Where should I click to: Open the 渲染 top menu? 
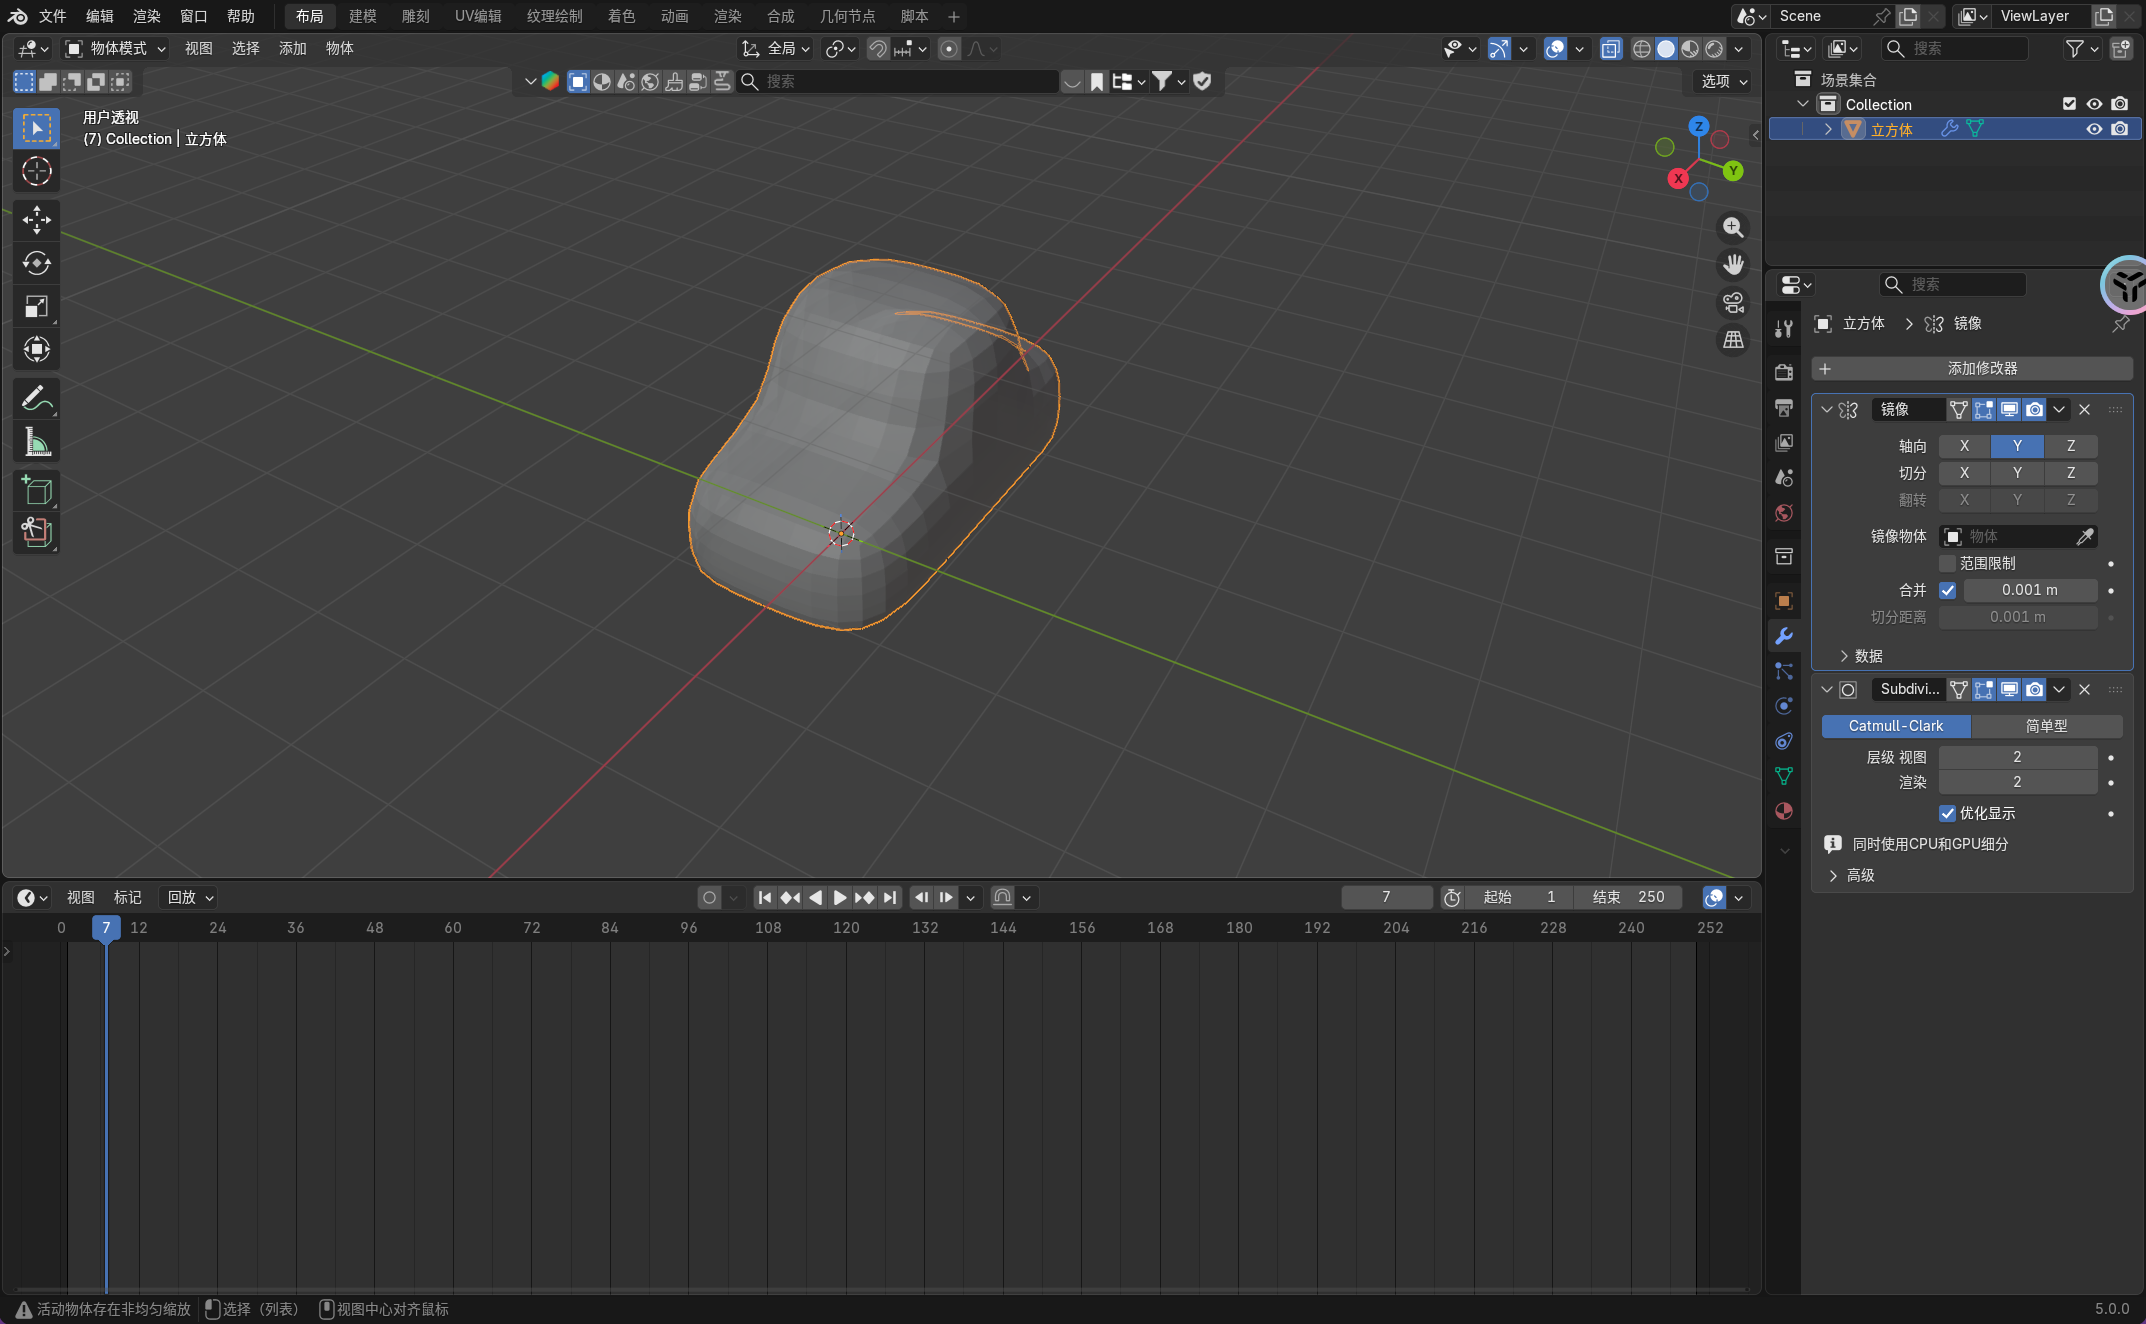click(x=146, y=16)
